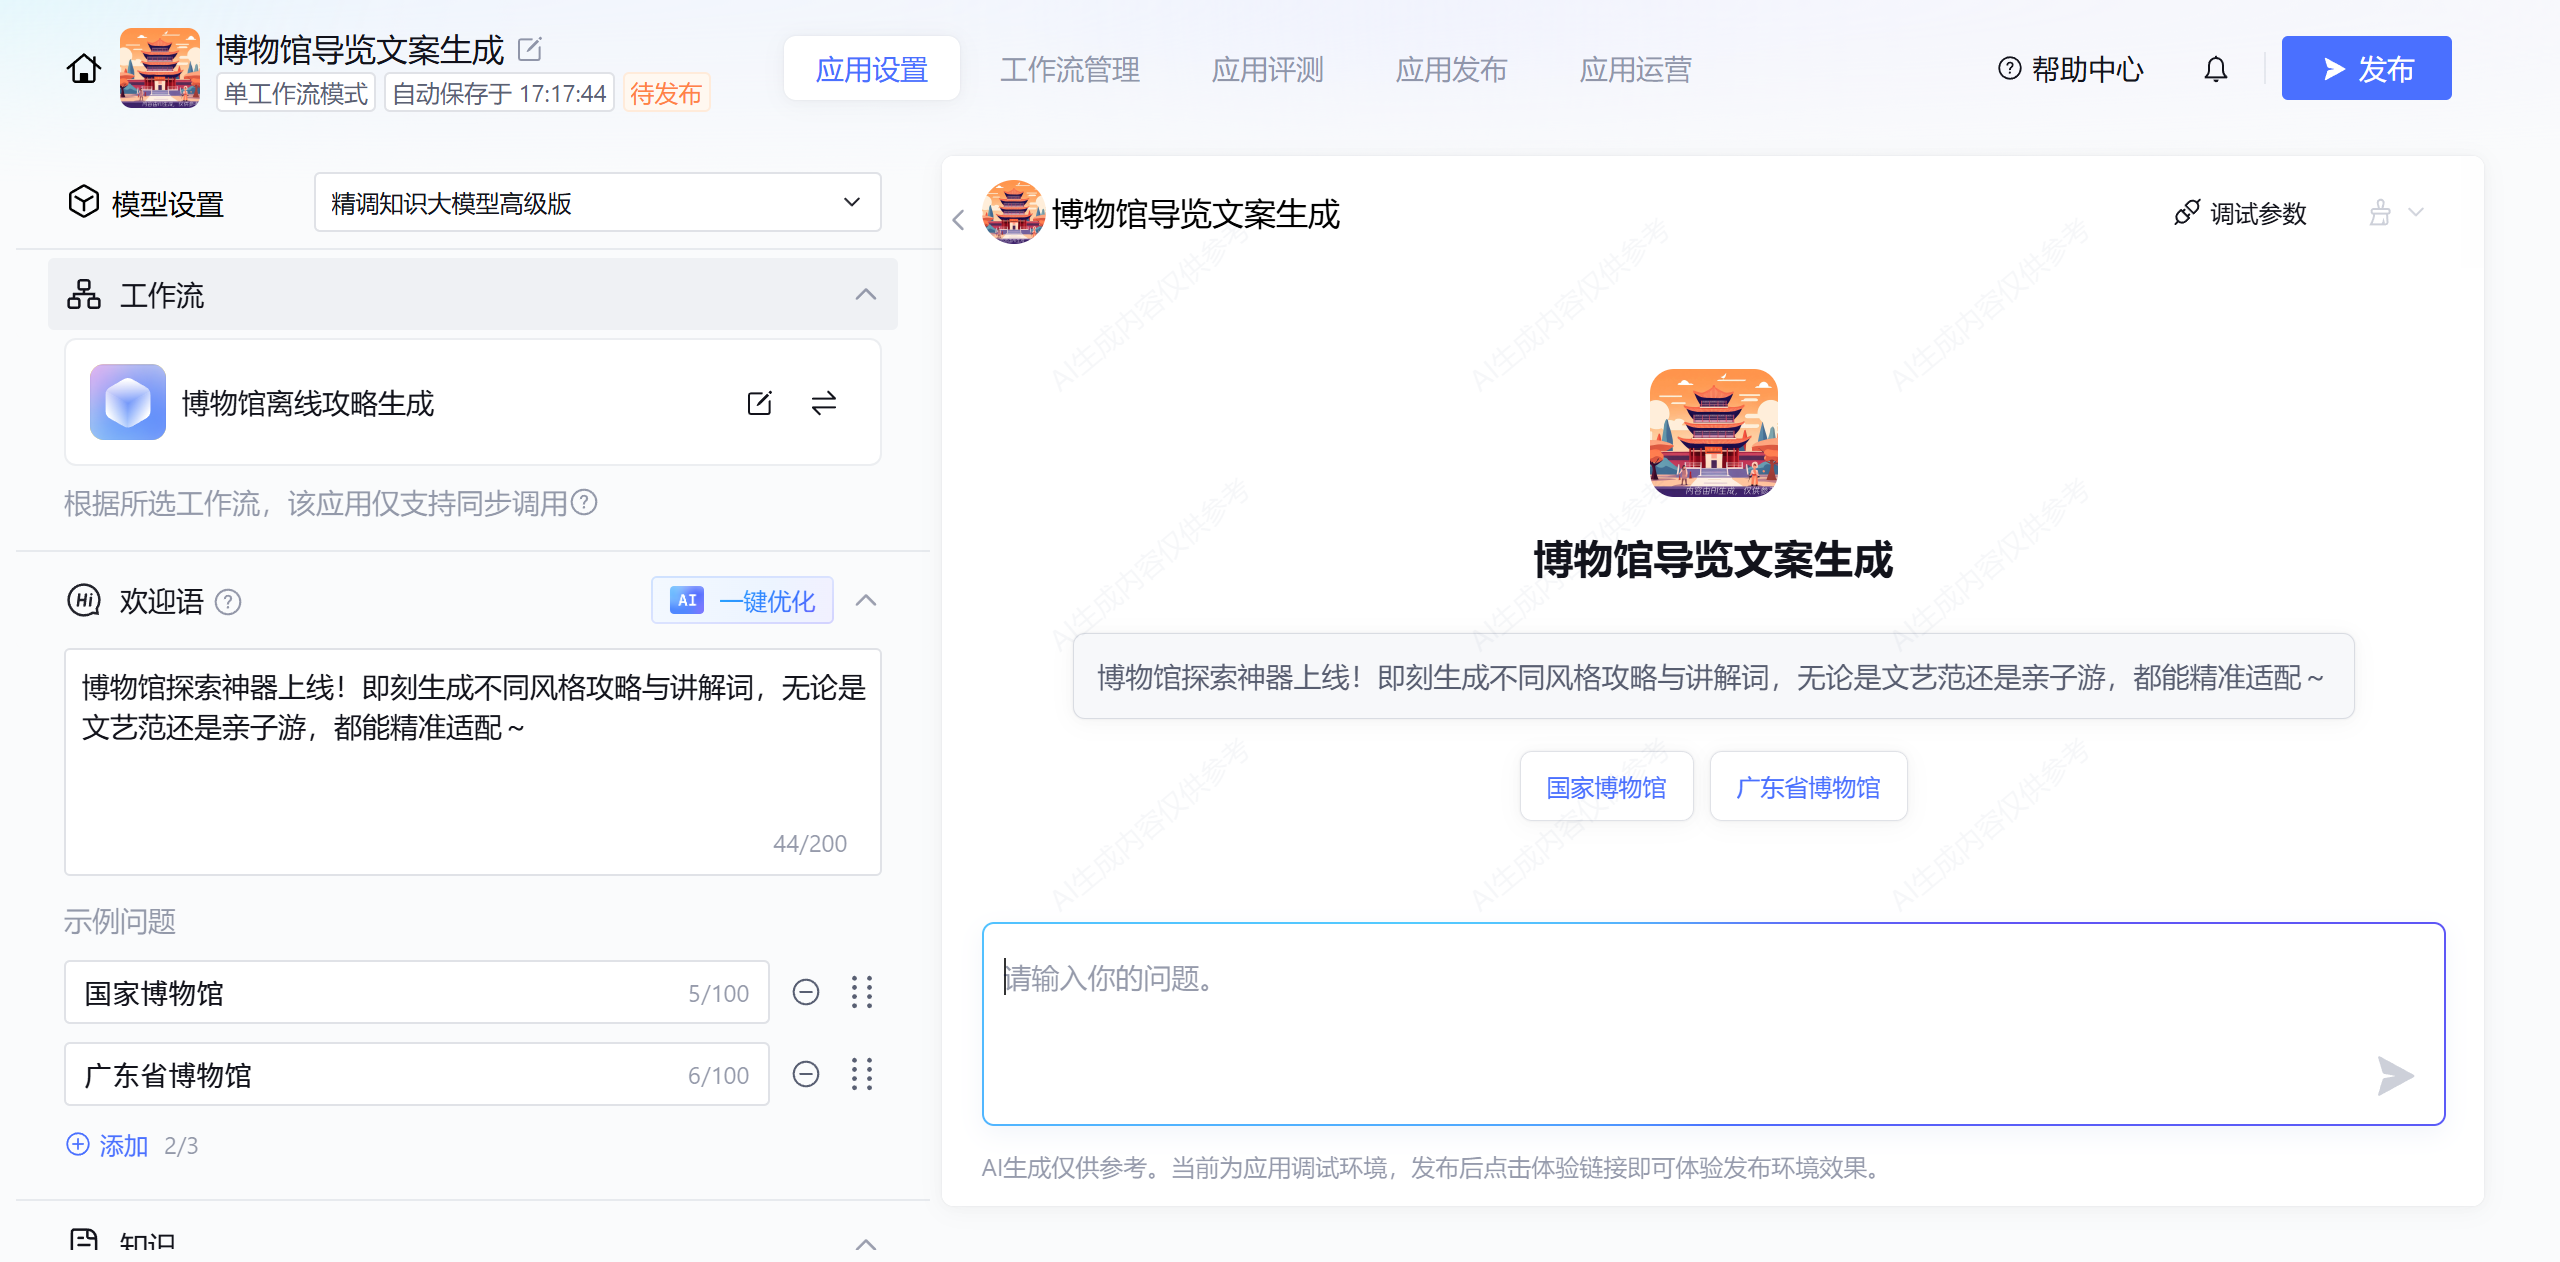Click the help icon next to 欢迎语
This screenshot has width=2560, height=1262.
228,602
